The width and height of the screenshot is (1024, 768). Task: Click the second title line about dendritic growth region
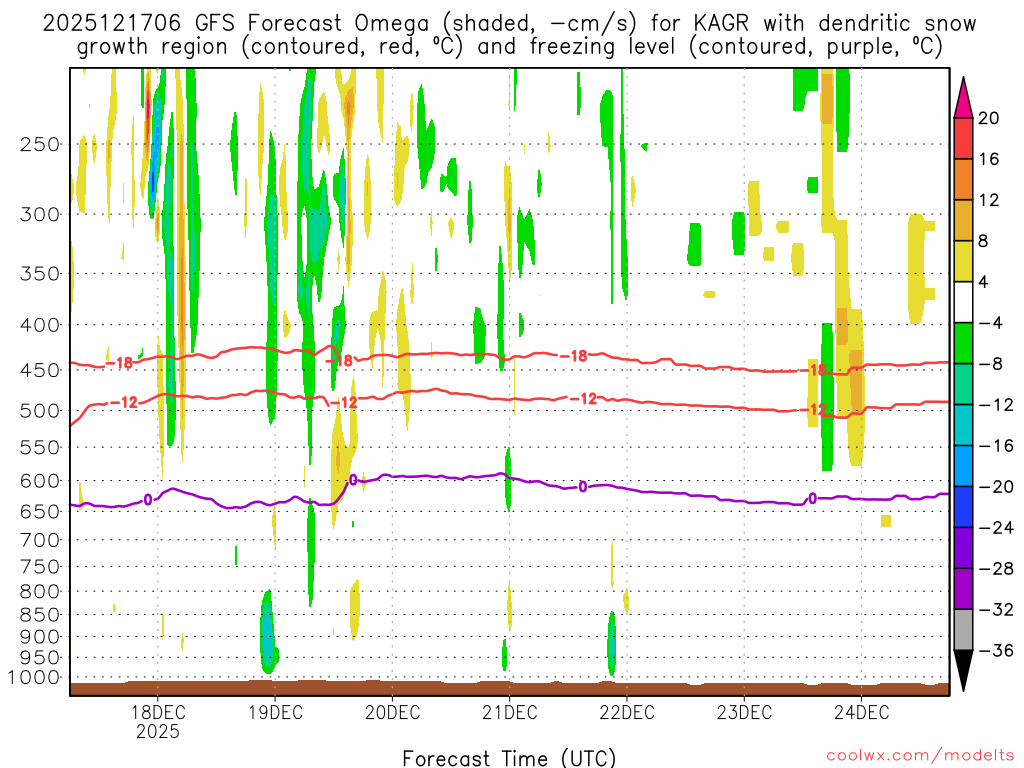509,47
